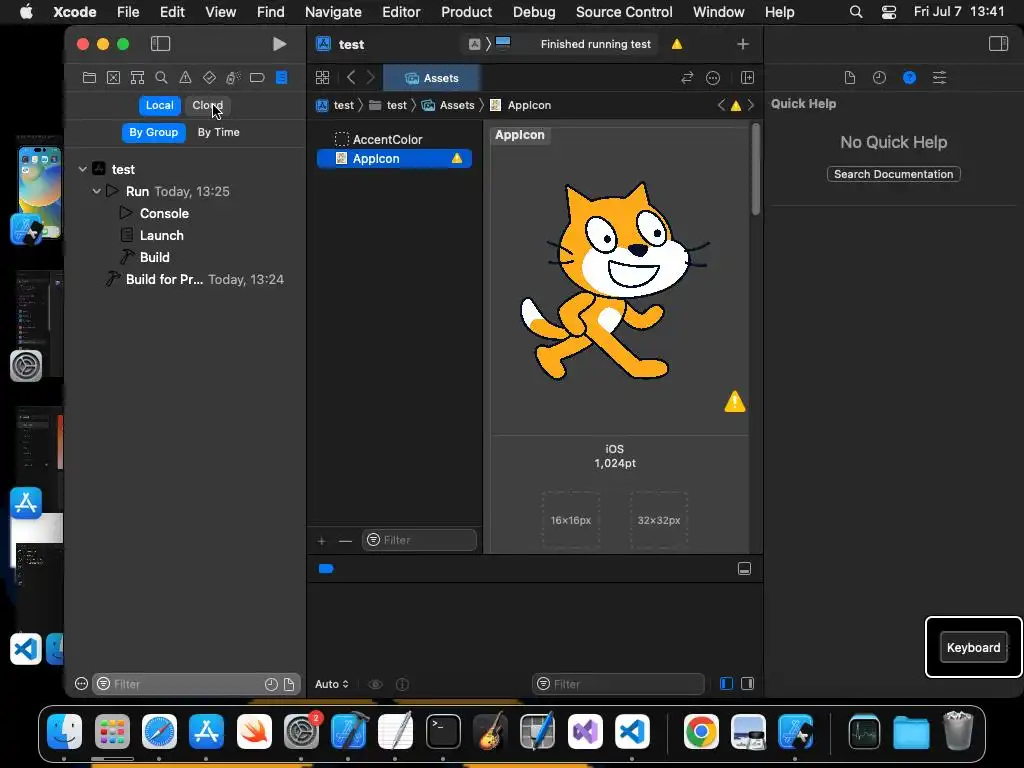The height and width of the screenshot is (768, 1024).
Task: Hide the navigator sidebar
Action: [161, 44]
